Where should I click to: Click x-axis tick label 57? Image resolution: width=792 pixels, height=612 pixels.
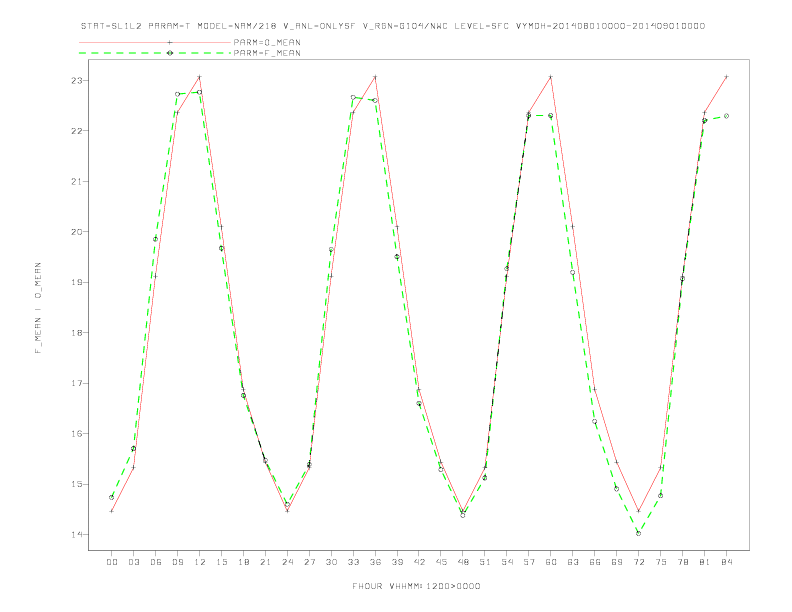[529, 562]
